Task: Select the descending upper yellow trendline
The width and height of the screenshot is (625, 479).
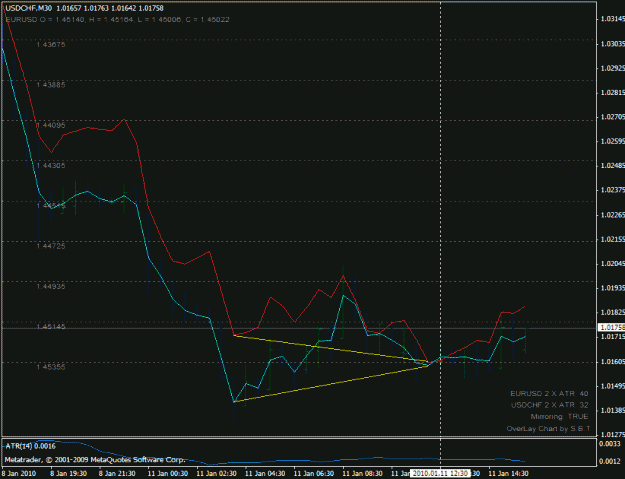Action: (x=331, y=349)
